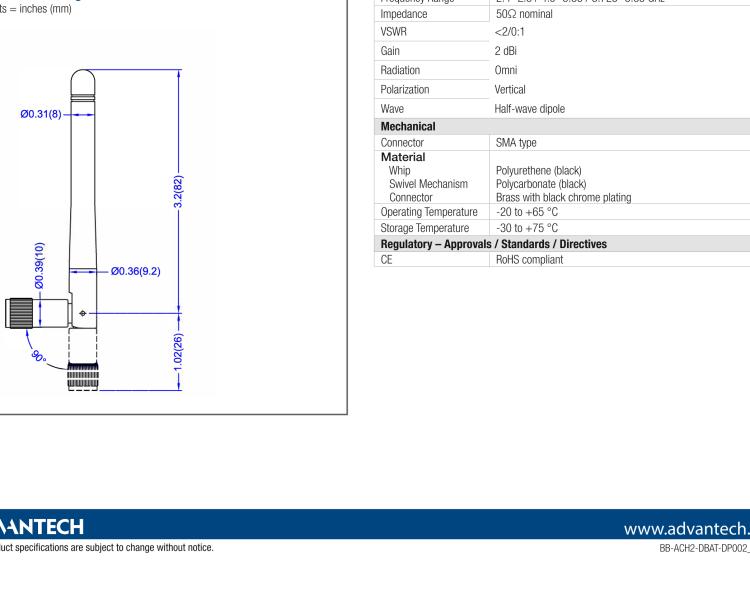Click the antenna whip tip in drawing
Screen dimensions: 750x591
tap(82, 80)
